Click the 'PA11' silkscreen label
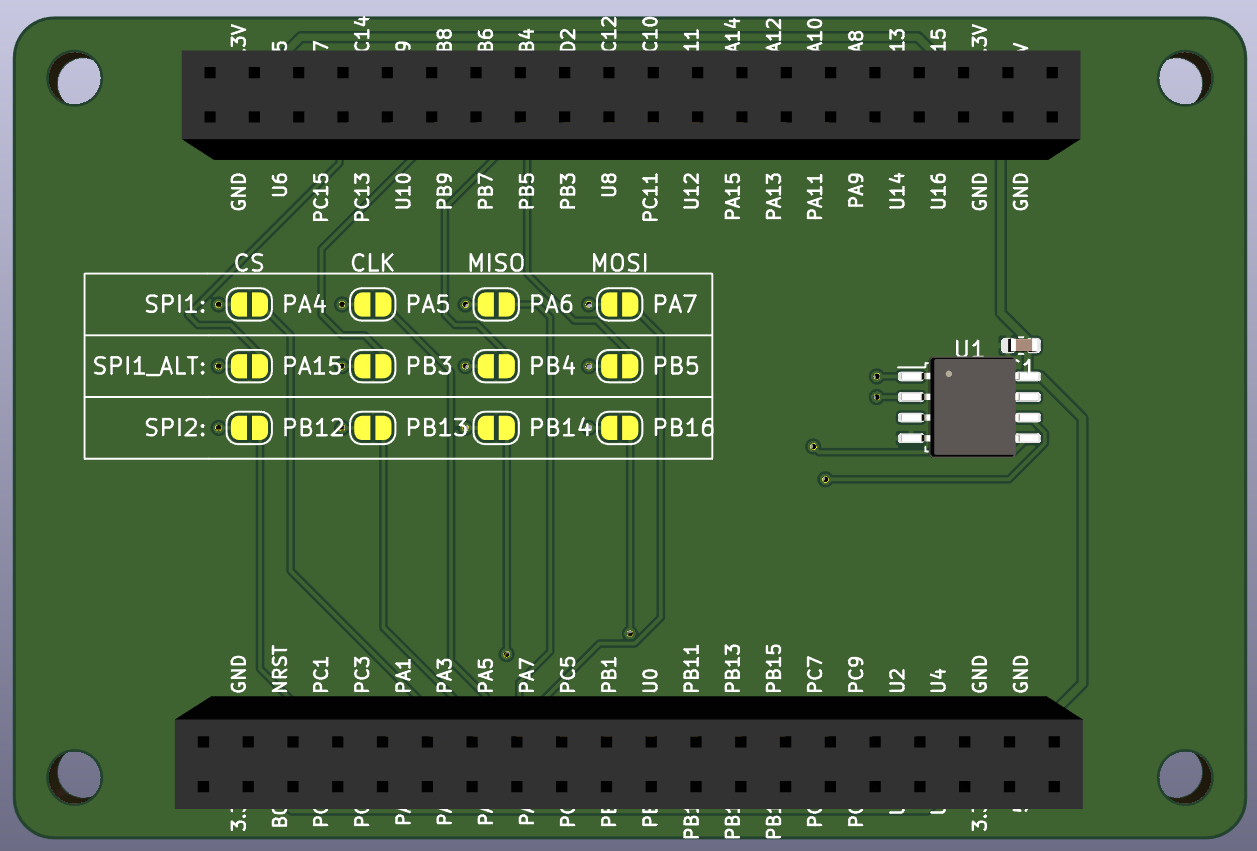This screenshot has width=1257, height=851. (x=815, y=196)
